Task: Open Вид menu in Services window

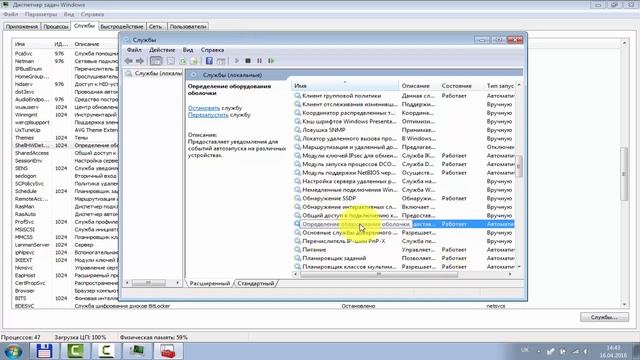Action: 188,50
